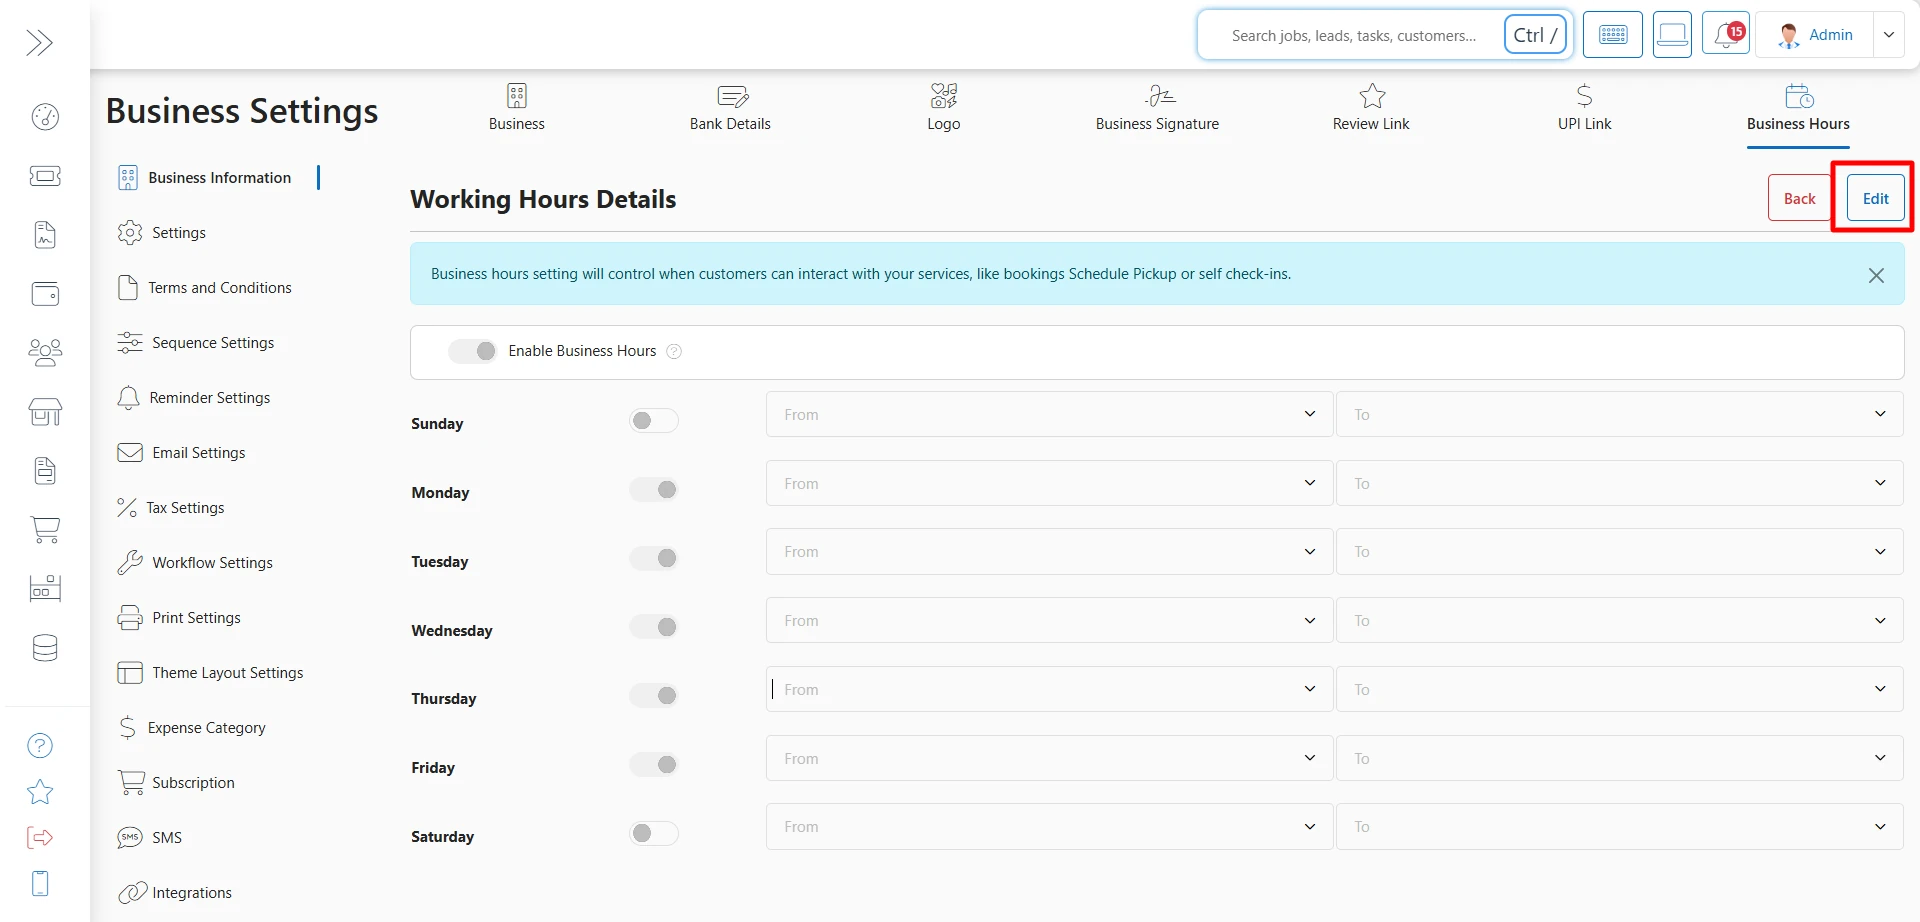Open the help question mark icon in sidebar
Image resolution: width=1920 pixels, height=922 pixels.
point(38,746)
